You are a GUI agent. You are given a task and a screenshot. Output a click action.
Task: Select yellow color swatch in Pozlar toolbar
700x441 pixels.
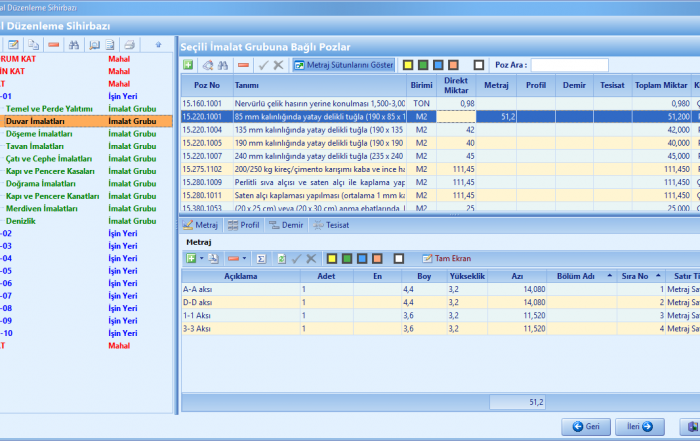pyautogui.click(x=408, y=65)
